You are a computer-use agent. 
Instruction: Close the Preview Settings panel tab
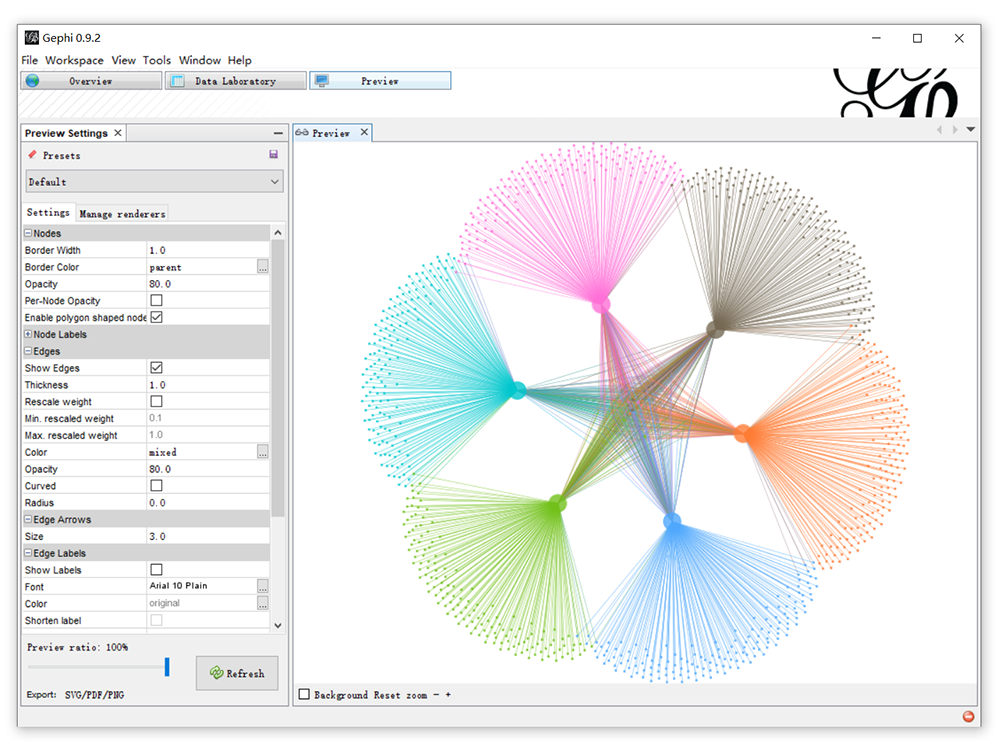(x=117, y=133)
